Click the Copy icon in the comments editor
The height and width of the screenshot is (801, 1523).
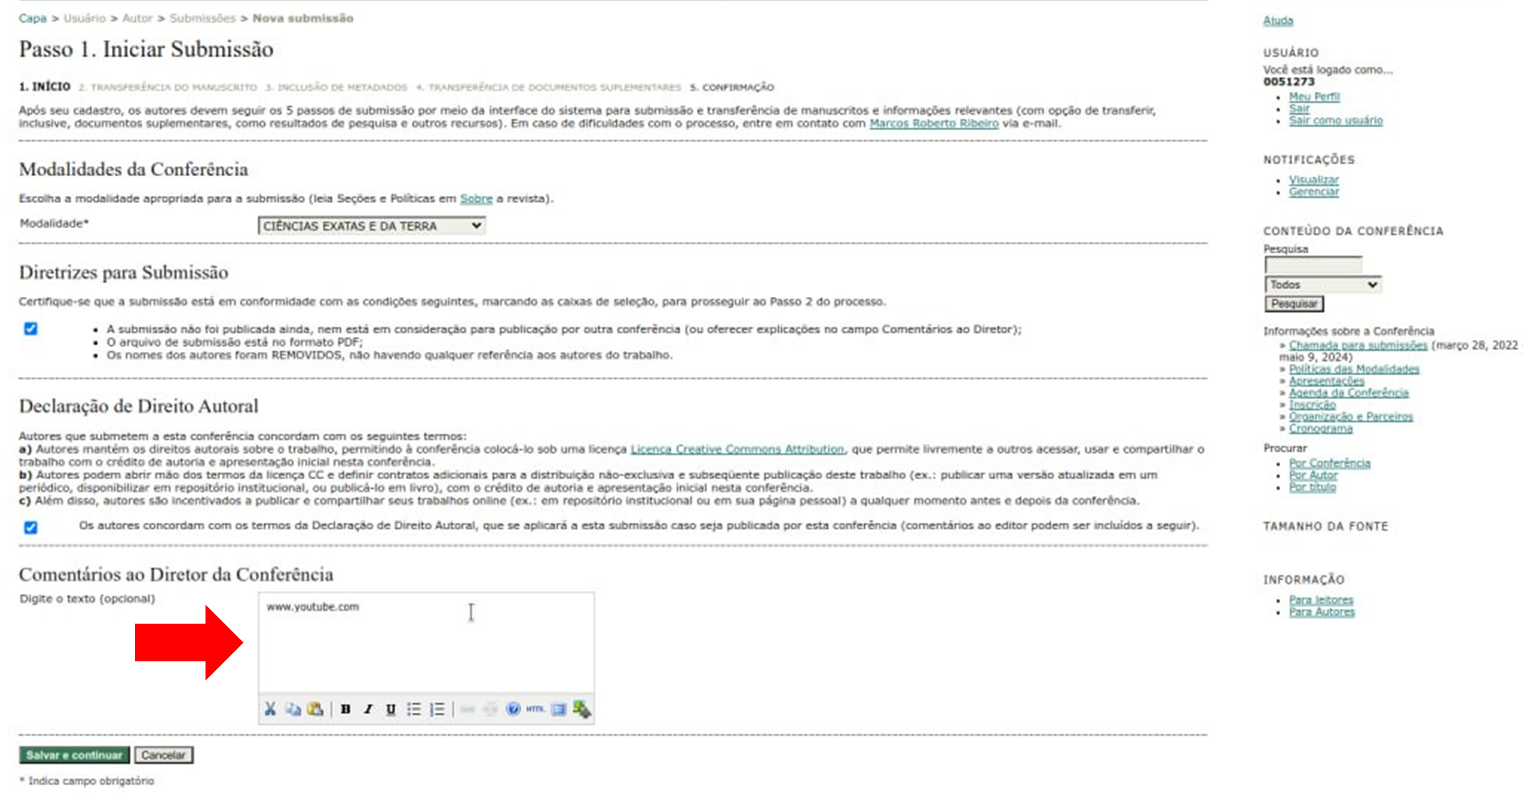tap(294, 710)
